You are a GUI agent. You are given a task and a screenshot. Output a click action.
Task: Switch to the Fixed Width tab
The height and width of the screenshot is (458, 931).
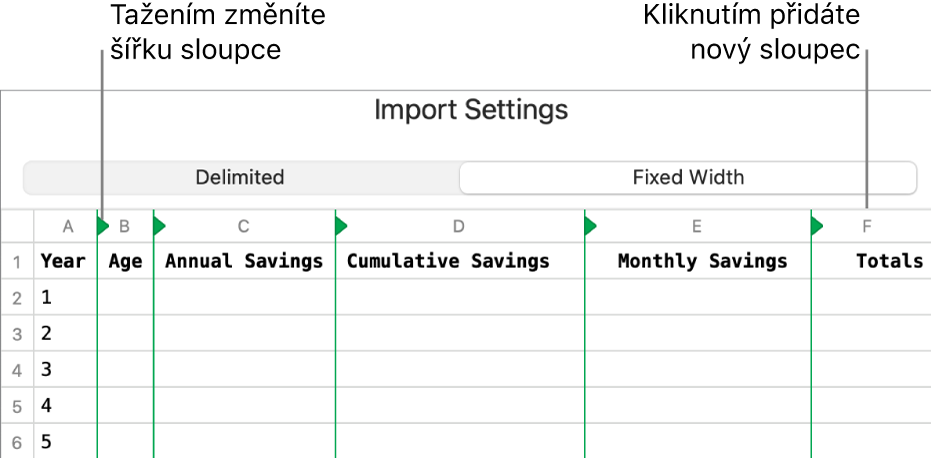click(688, 178)
